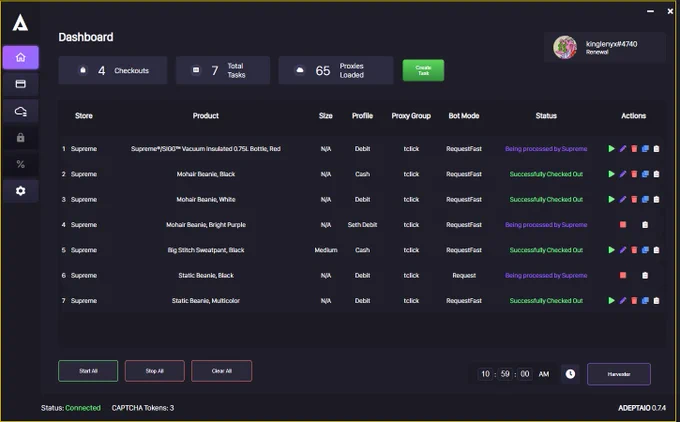Image resolution: width=680 pixels, height=422 pixels.
Task: Select the 'Medium' size cell
Action: (326, 250)
